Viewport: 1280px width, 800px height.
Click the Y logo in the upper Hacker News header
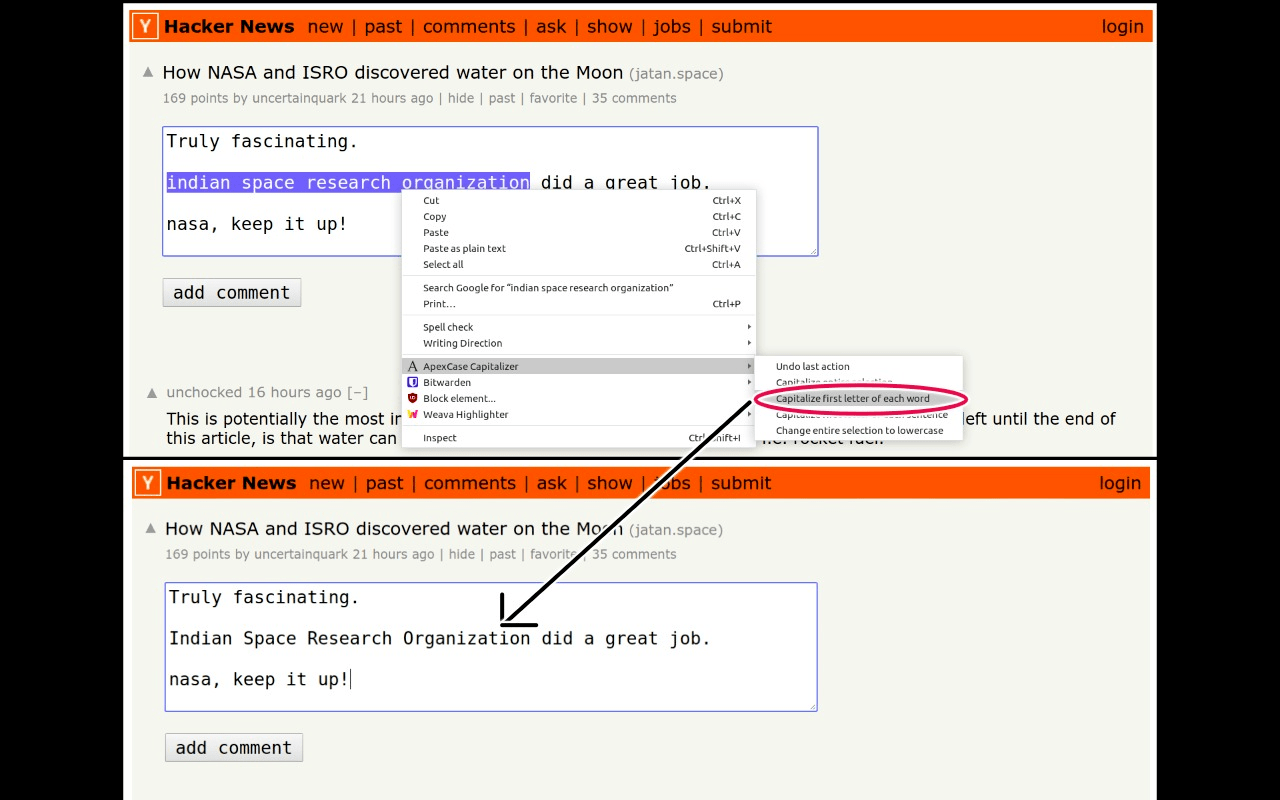pyautogui.click(x=146, y=27)
